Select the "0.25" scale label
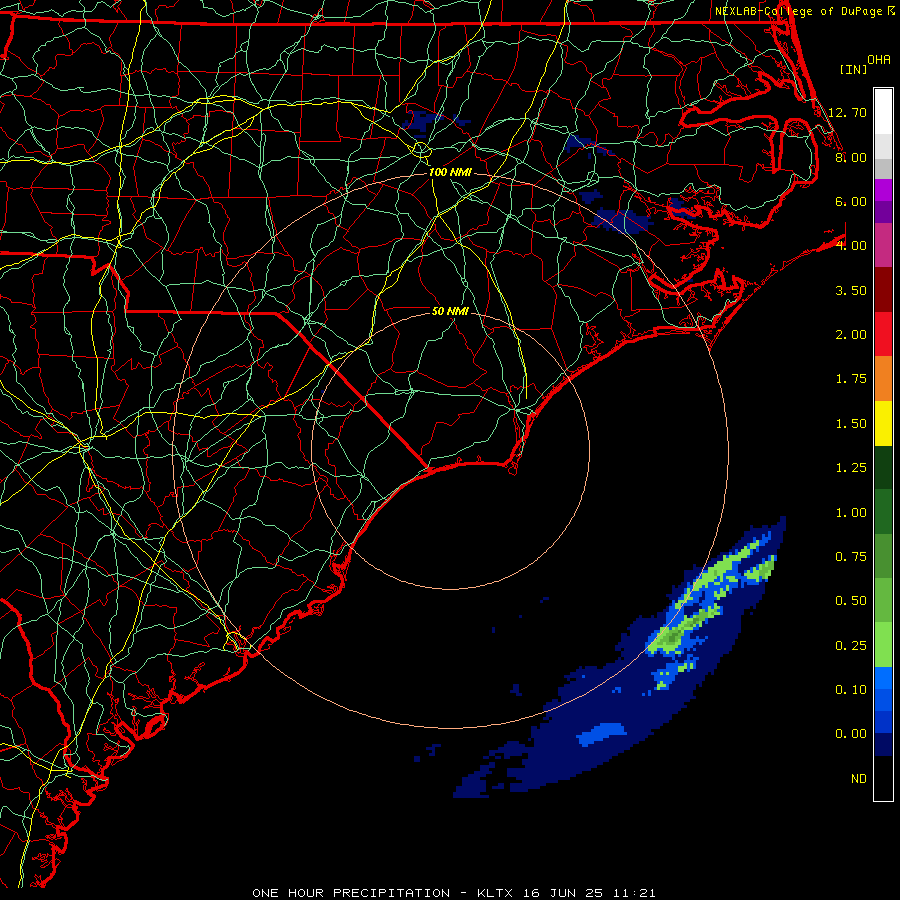Viewport: 900px width, 900px height. coord(851,646)
